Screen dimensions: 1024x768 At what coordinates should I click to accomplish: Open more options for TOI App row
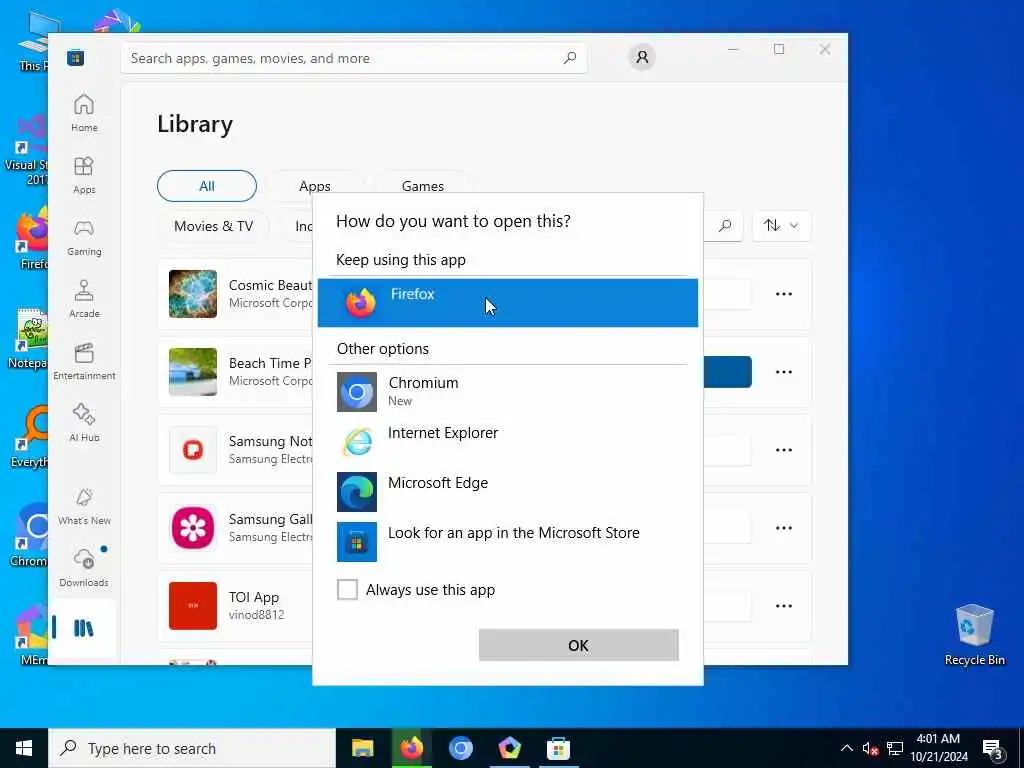click(x=784, y=606)
